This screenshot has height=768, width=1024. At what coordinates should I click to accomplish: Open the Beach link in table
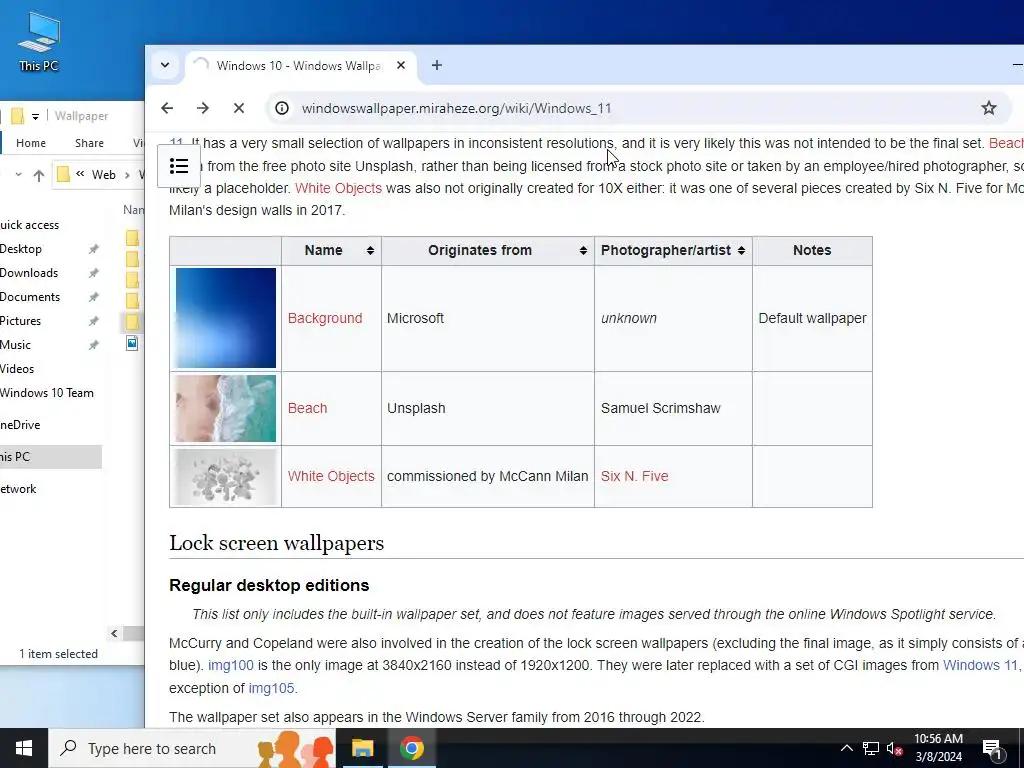pyautogui.click(x=308, y=408)
